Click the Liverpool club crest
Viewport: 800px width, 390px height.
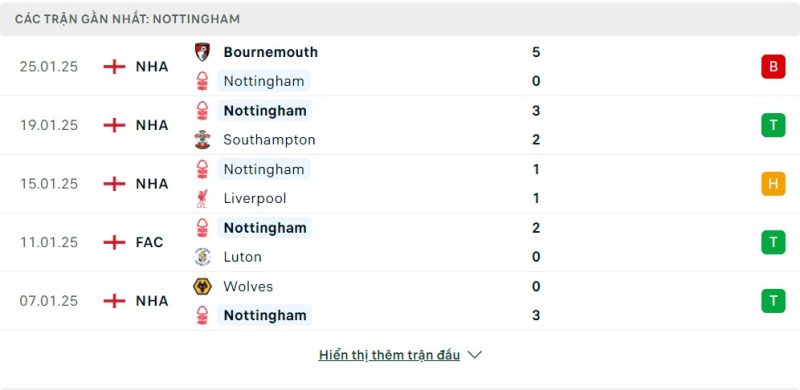(203, 198)
